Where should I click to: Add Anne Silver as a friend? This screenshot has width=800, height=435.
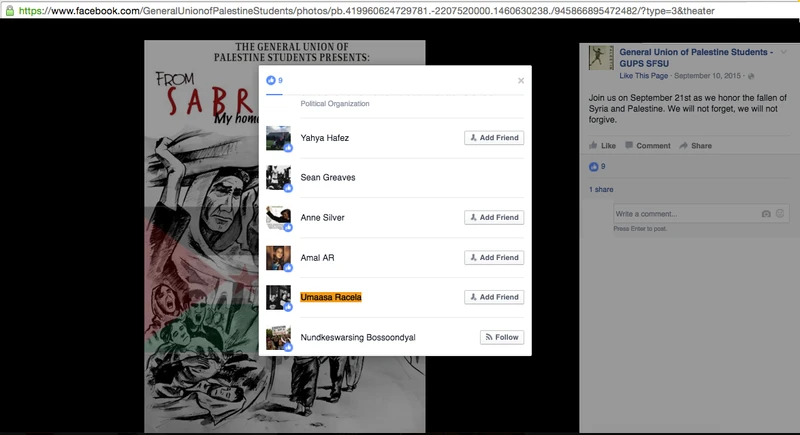point(494,217)
